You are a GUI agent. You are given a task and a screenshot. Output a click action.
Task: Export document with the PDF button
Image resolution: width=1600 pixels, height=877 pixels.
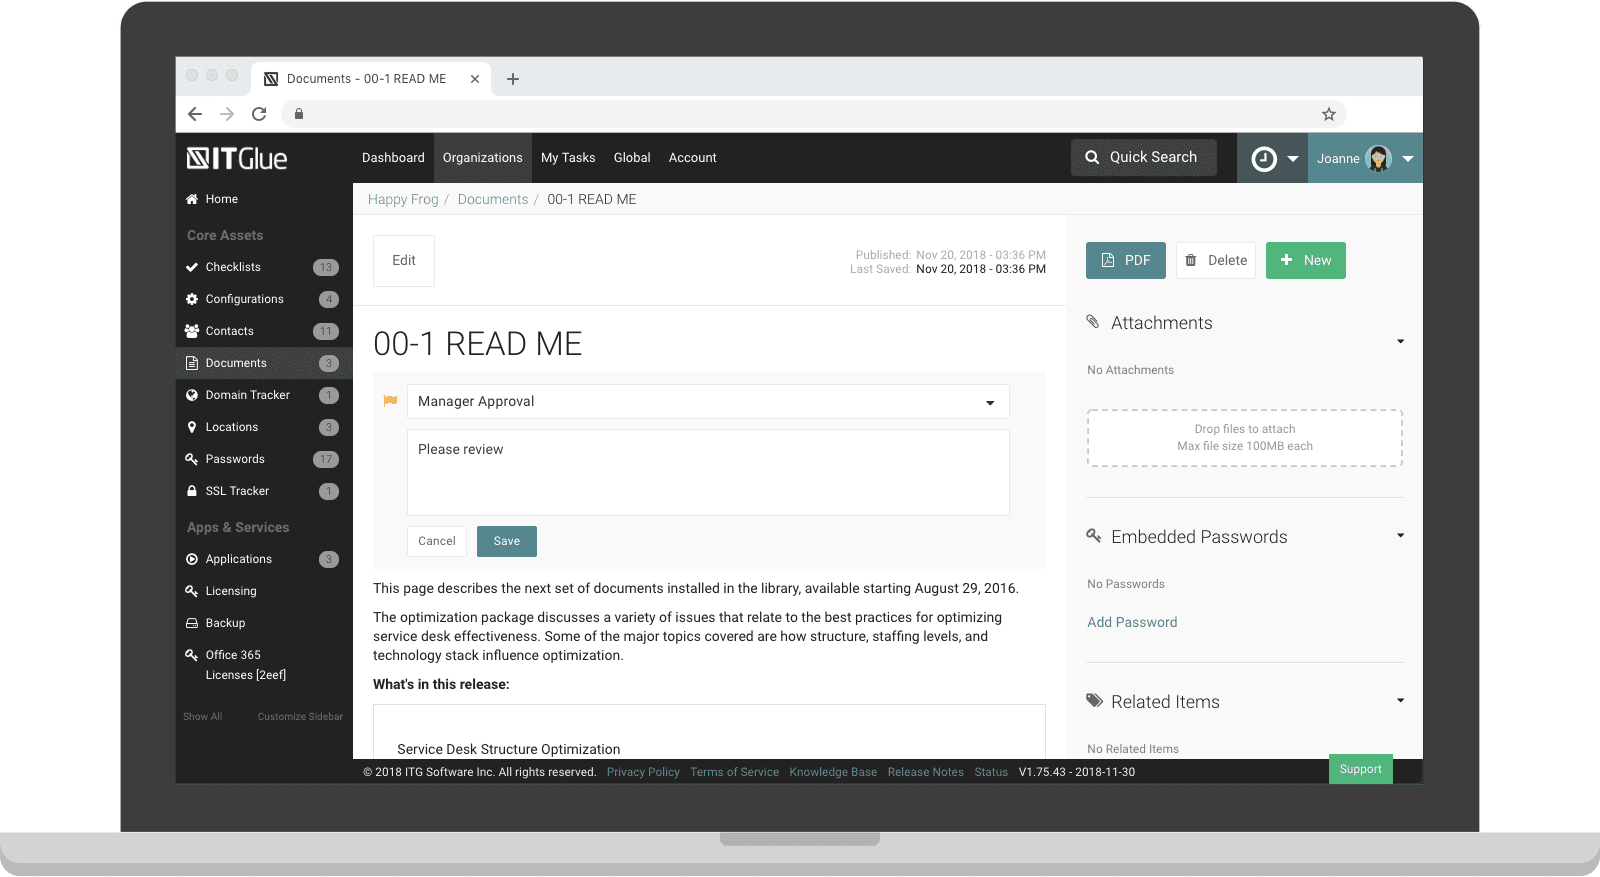[1125, 260]
